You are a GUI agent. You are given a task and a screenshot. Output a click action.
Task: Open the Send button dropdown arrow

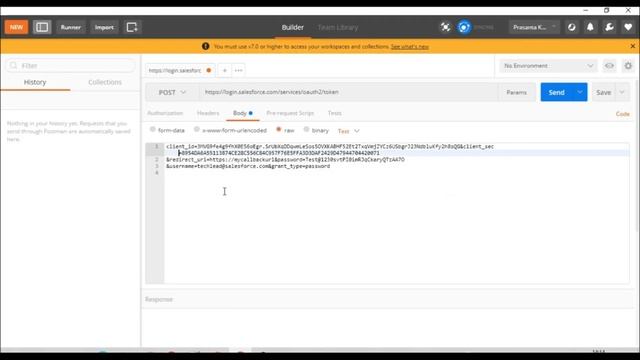(x=580, y=93)
